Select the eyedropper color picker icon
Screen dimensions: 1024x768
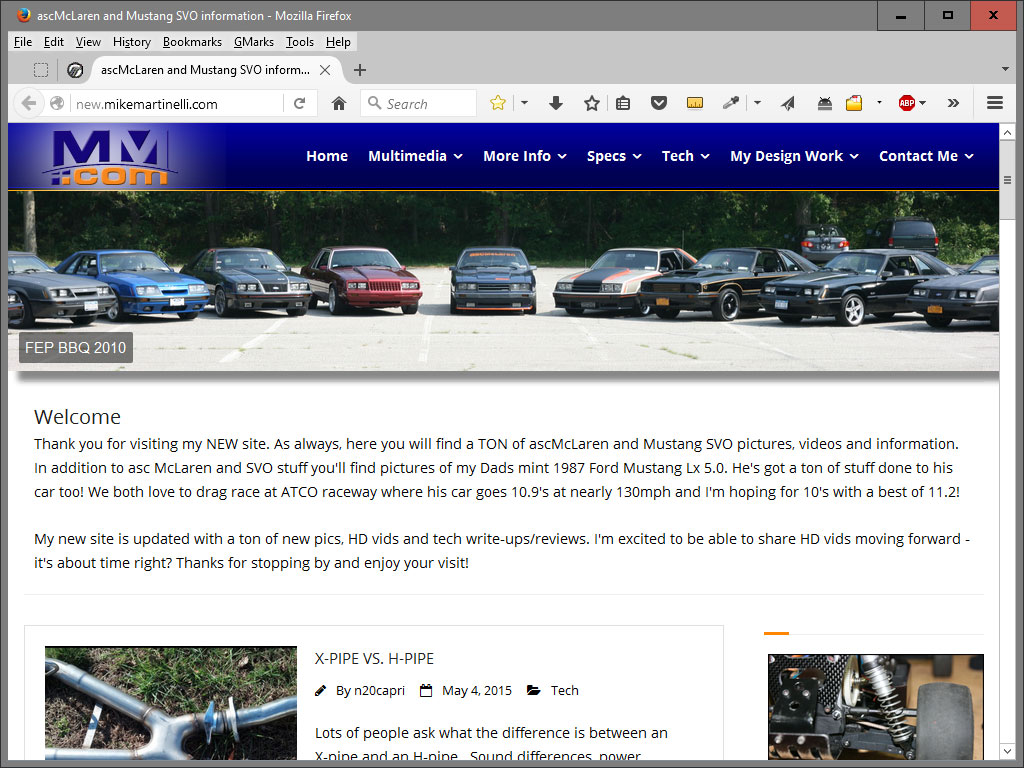tap(730, 103)
